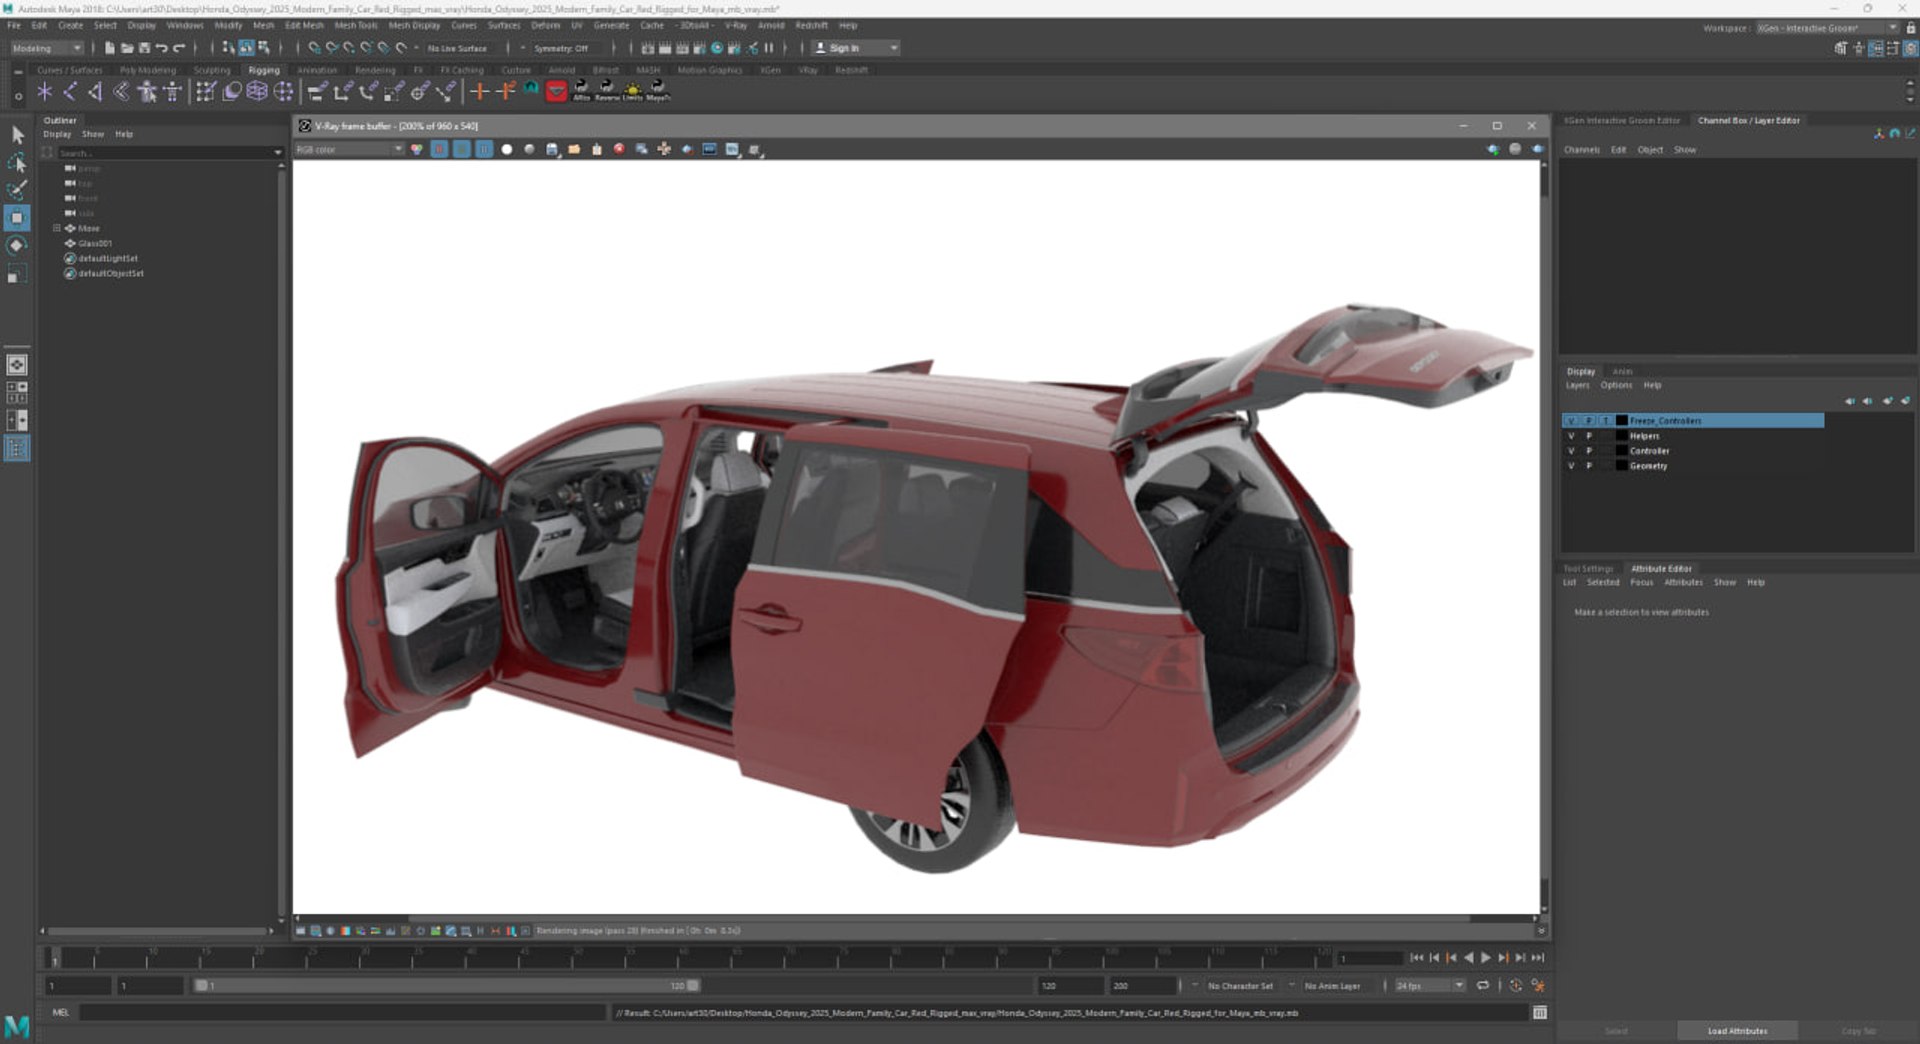Click the No Live Surface field
This screenshot has width=1920, height=1044.
457,48
